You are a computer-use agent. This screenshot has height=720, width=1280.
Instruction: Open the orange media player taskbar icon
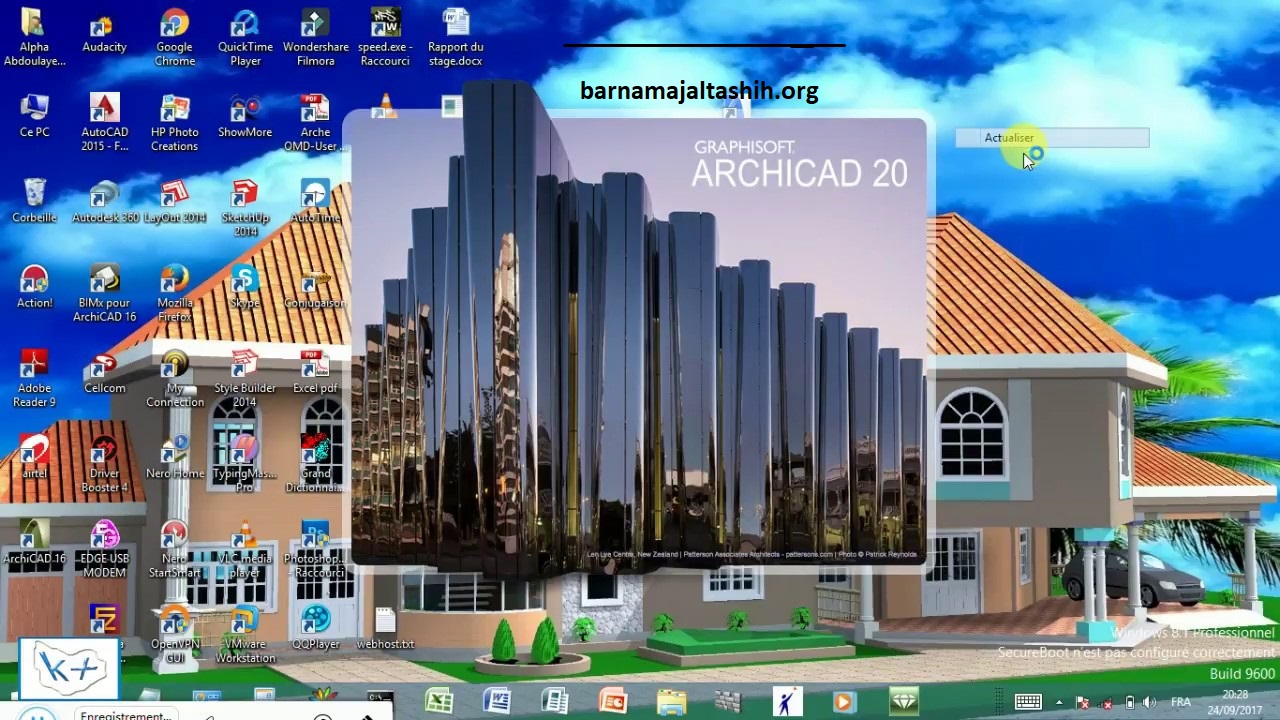pos(845,702)
